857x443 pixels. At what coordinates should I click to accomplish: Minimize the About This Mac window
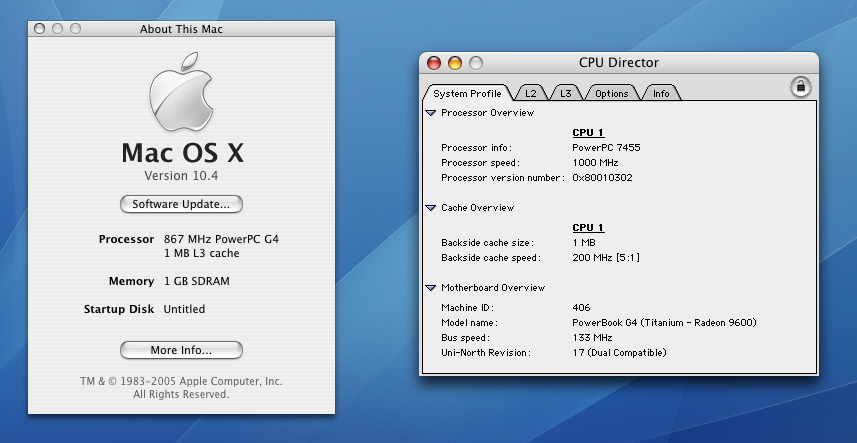click(x=57, y=28)
